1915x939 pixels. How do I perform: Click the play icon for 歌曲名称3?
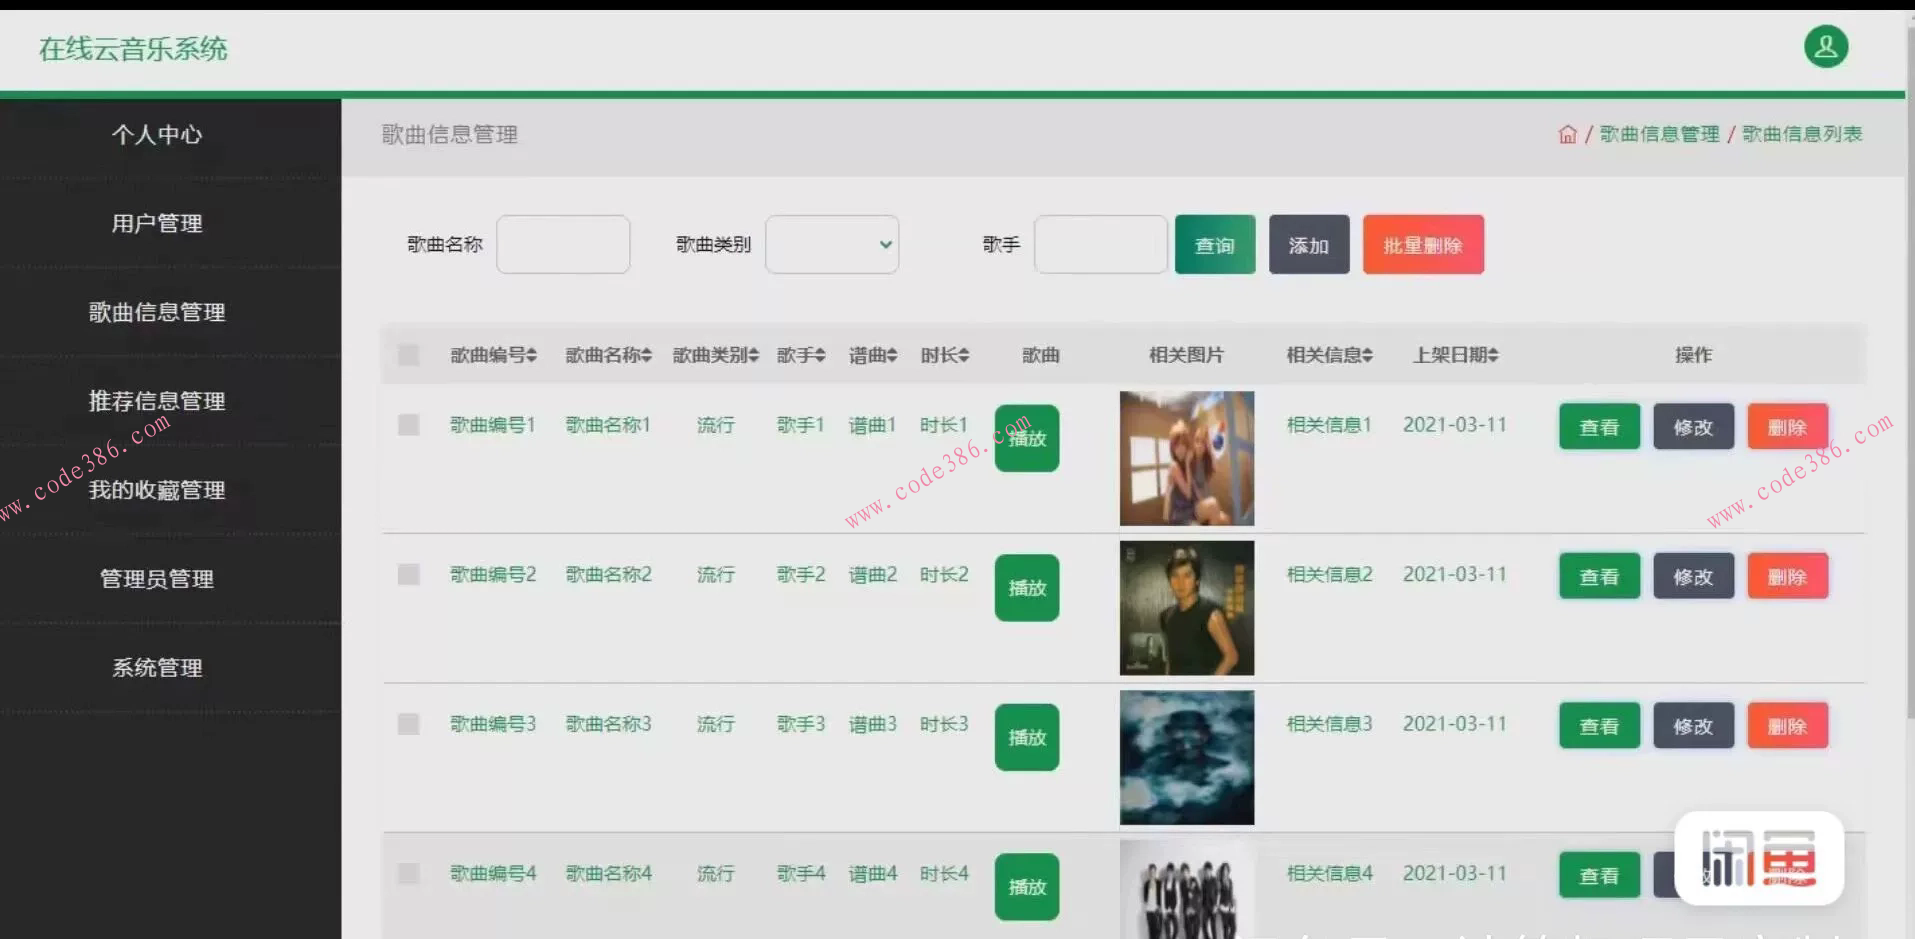coord(1026,737)
